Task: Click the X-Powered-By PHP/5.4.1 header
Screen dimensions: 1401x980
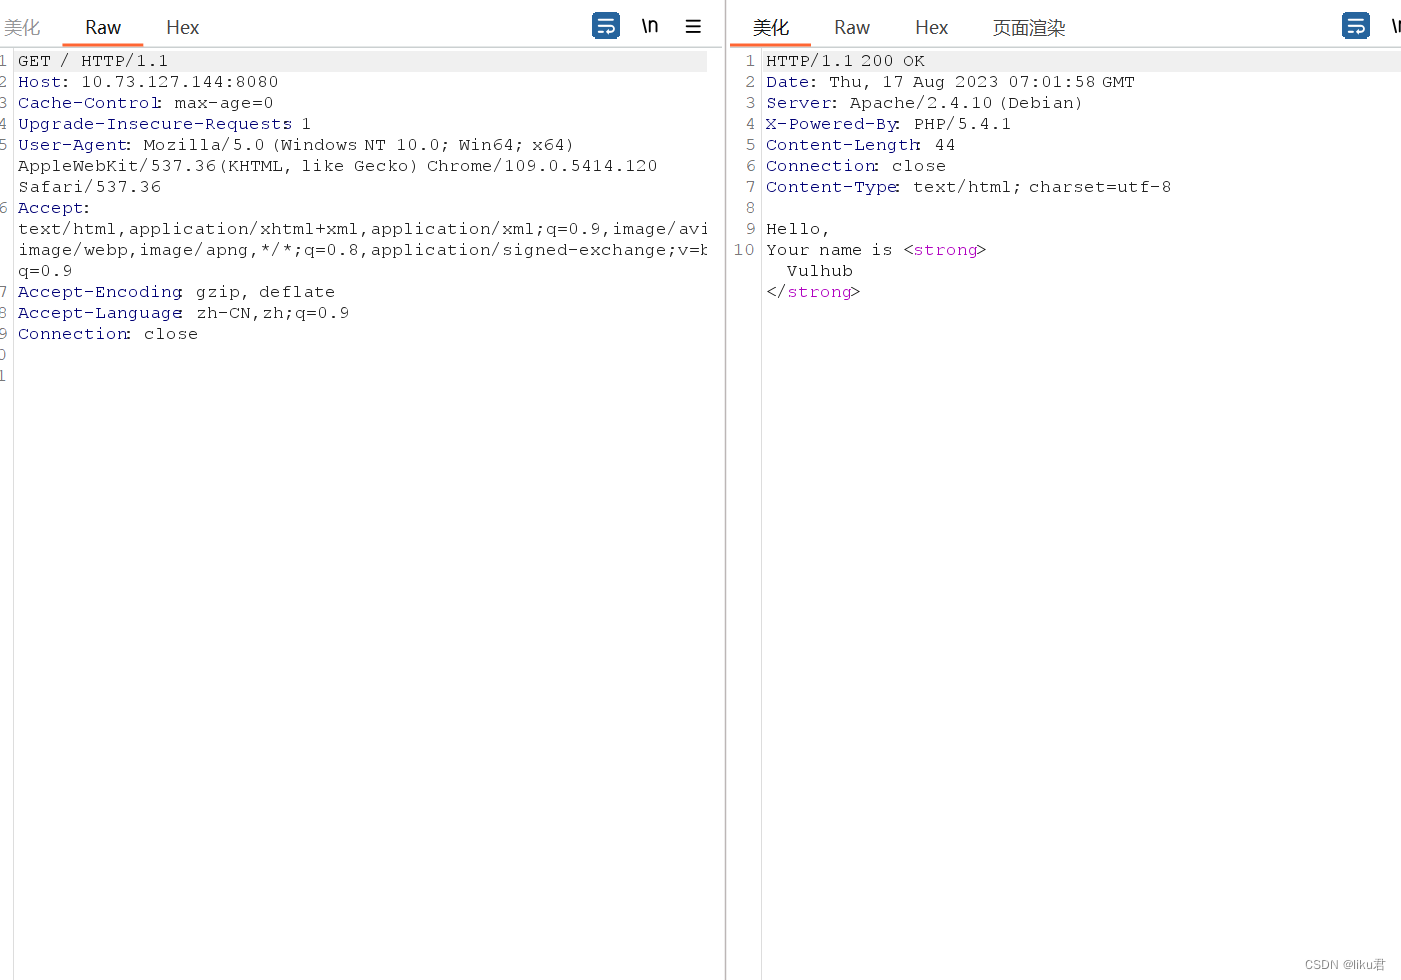Action: coord(888,124)
